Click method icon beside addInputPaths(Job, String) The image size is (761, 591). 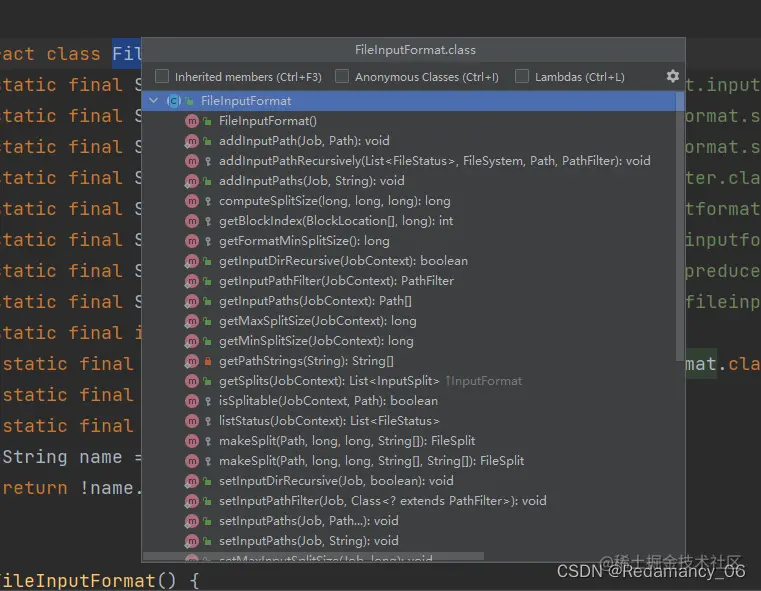[x=192, y=181]
